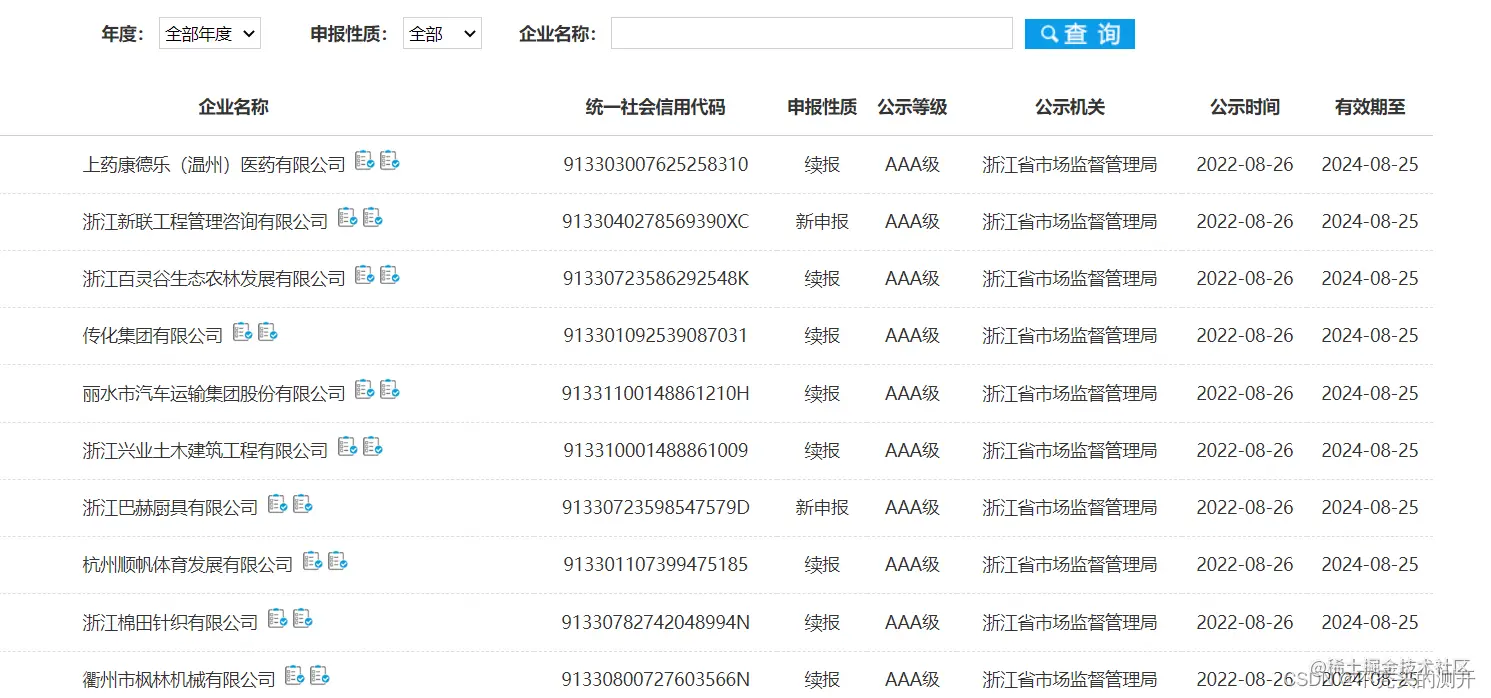Click first checklist icon by 丽水市汽车运输集团股份有限公司
The width and height of the screenshot is (1491, 698).
tap(365, 389)
